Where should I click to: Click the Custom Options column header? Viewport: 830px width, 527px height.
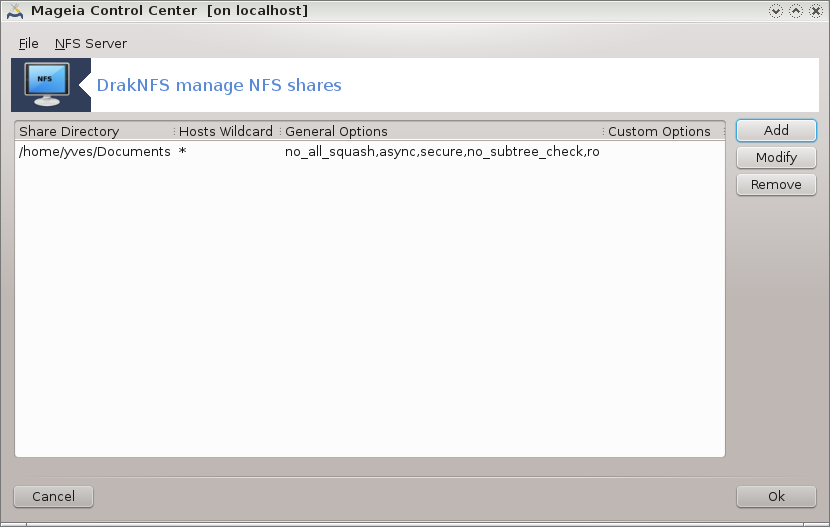(660, 131)
